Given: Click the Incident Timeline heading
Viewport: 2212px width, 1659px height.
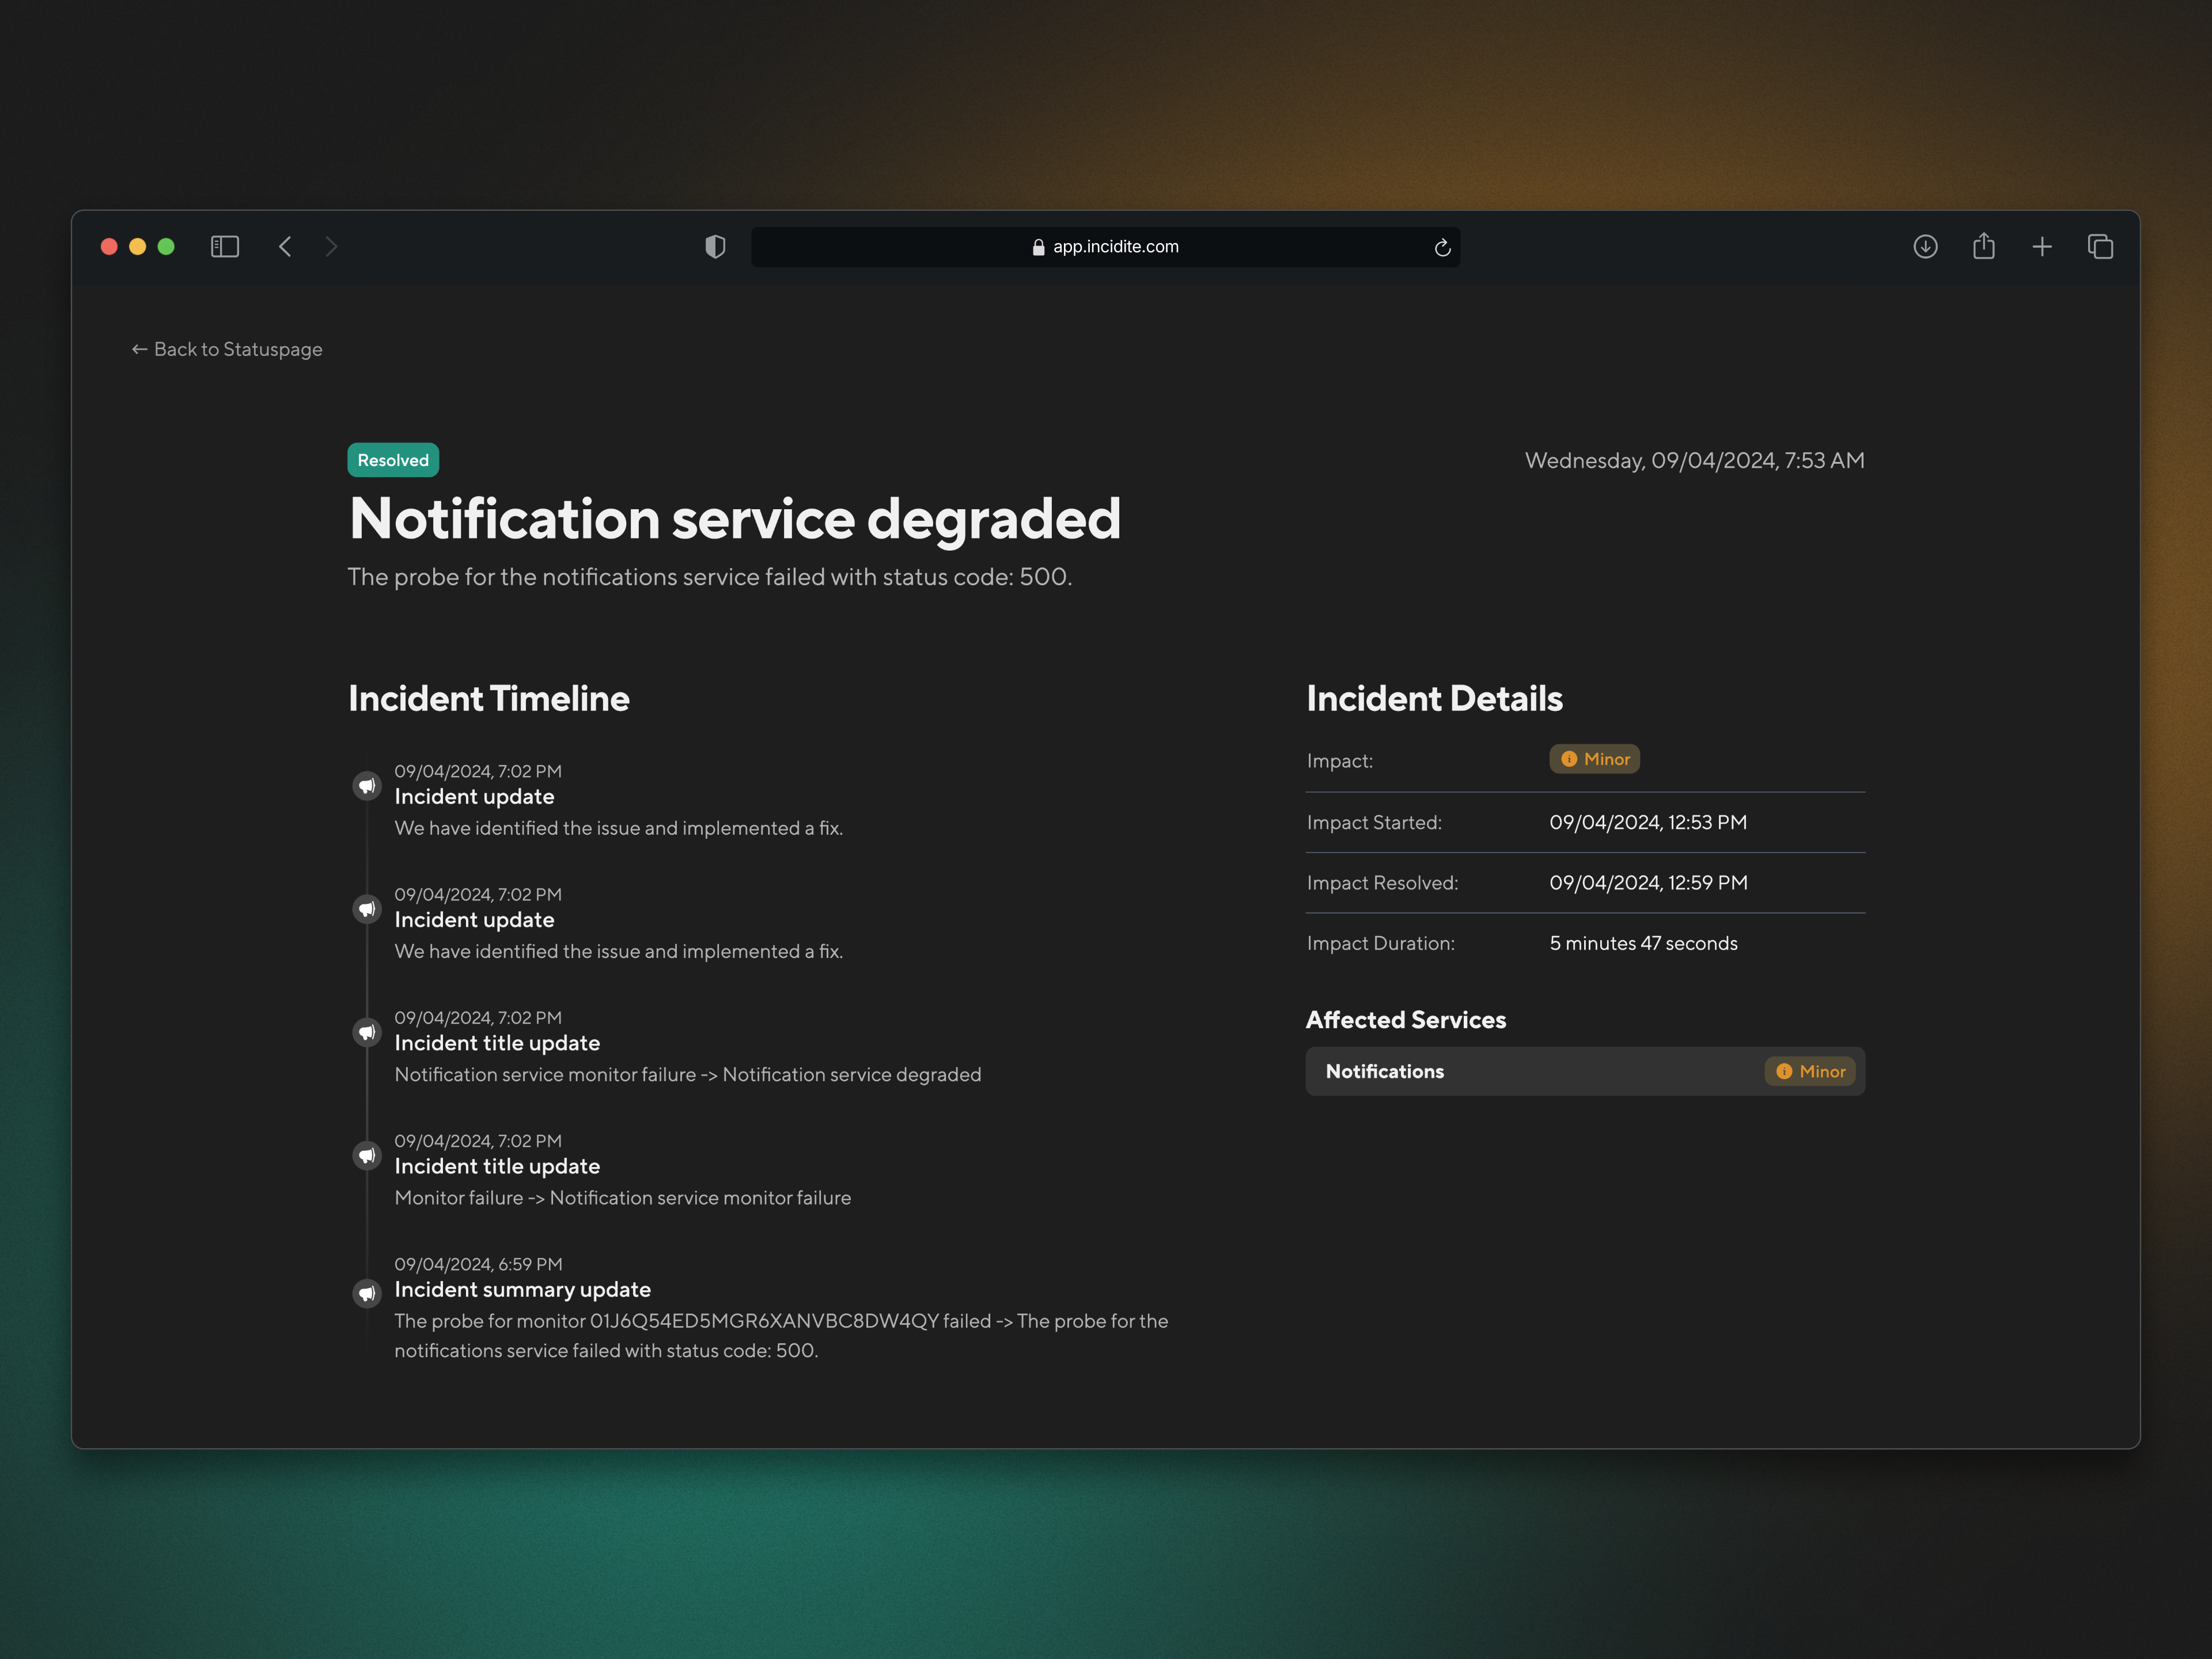Looking at the screenshot, I should click(x=489, y=698).
